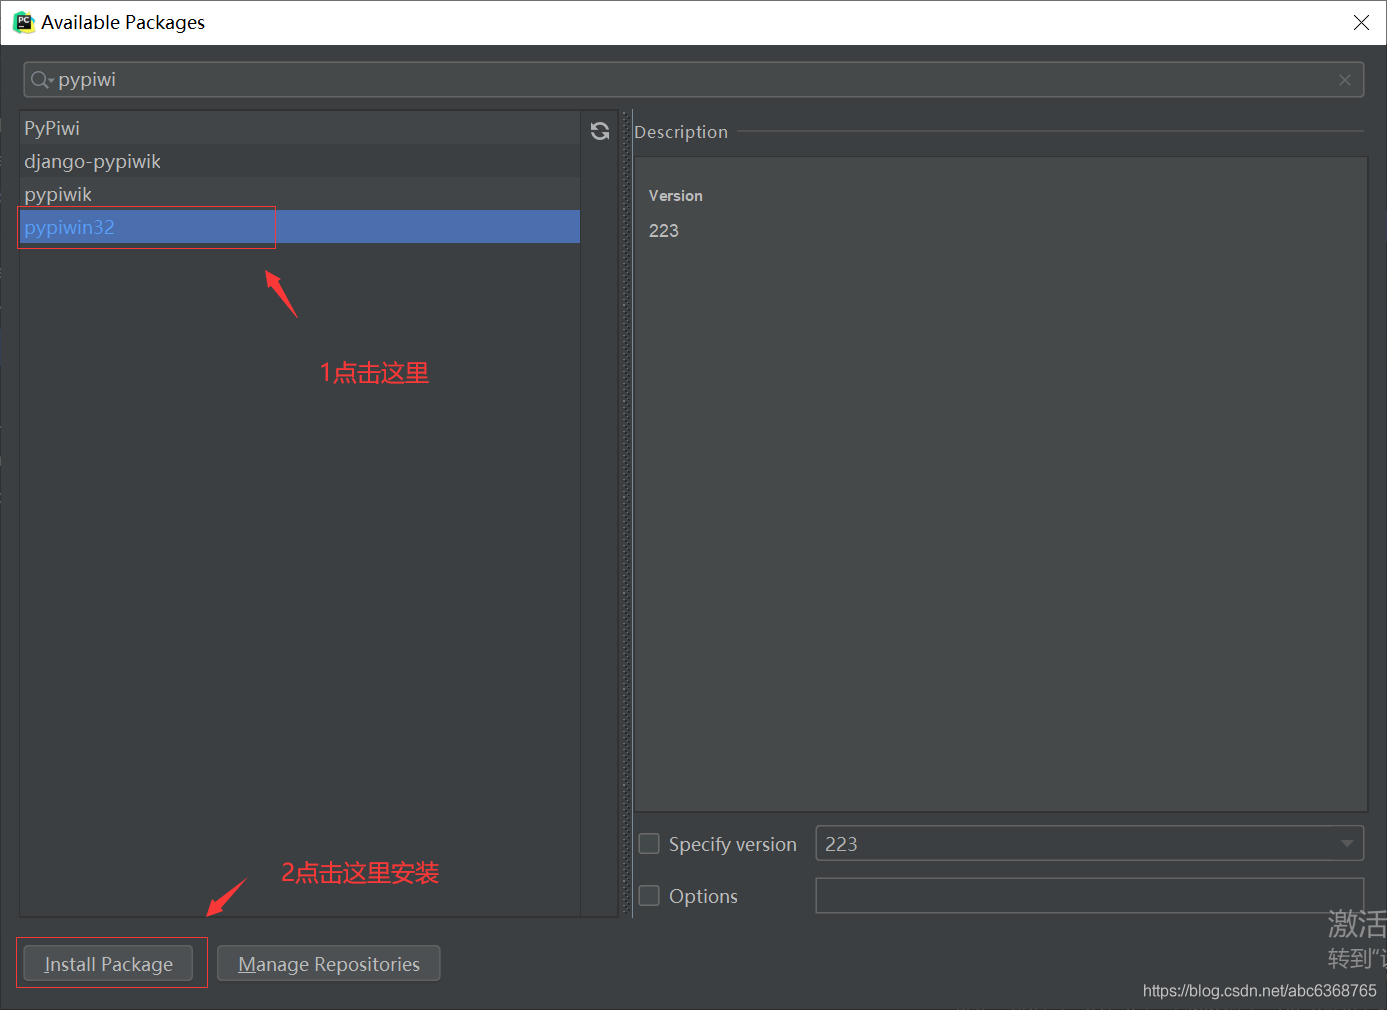The image size is (1387, 1010).
Task: Select the django-pypiwik package
Action: point(92,161)
